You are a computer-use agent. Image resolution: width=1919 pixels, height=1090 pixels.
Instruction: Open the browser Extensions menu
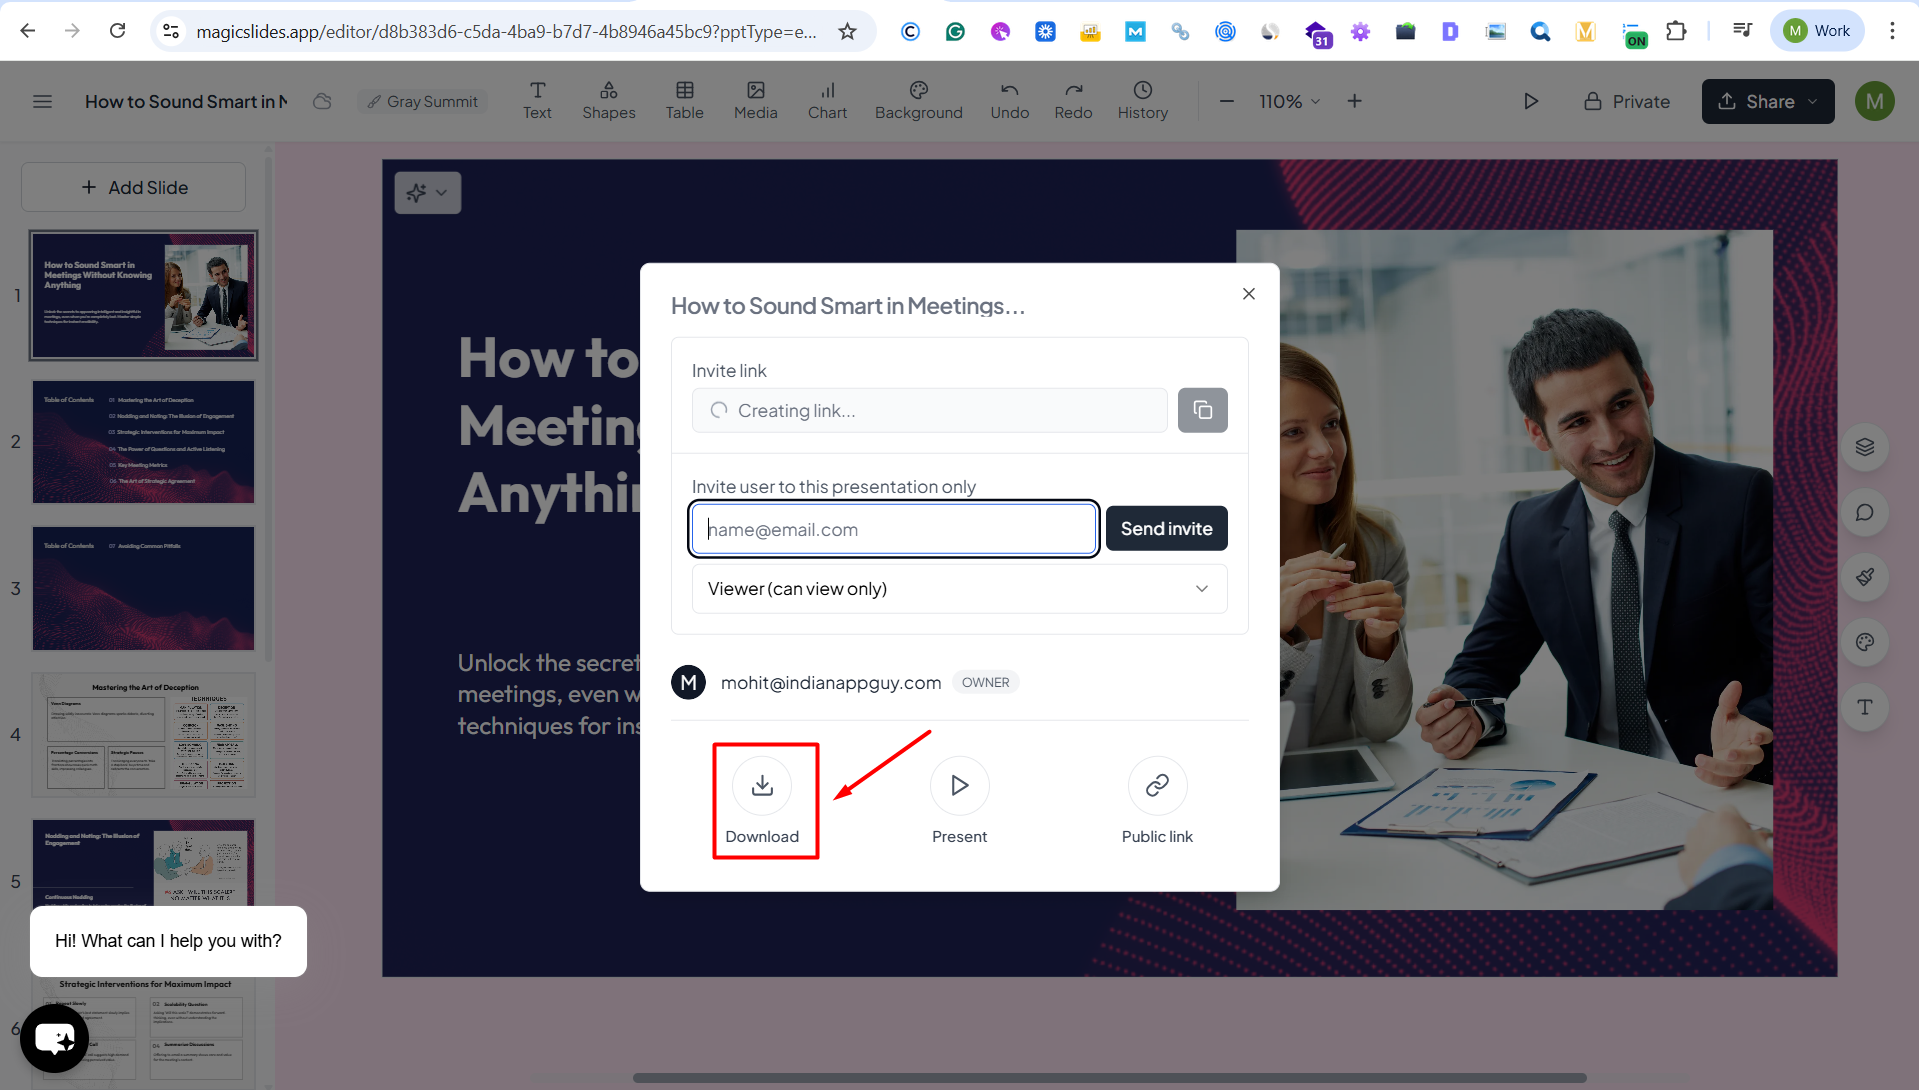(x=1676, y=31)
